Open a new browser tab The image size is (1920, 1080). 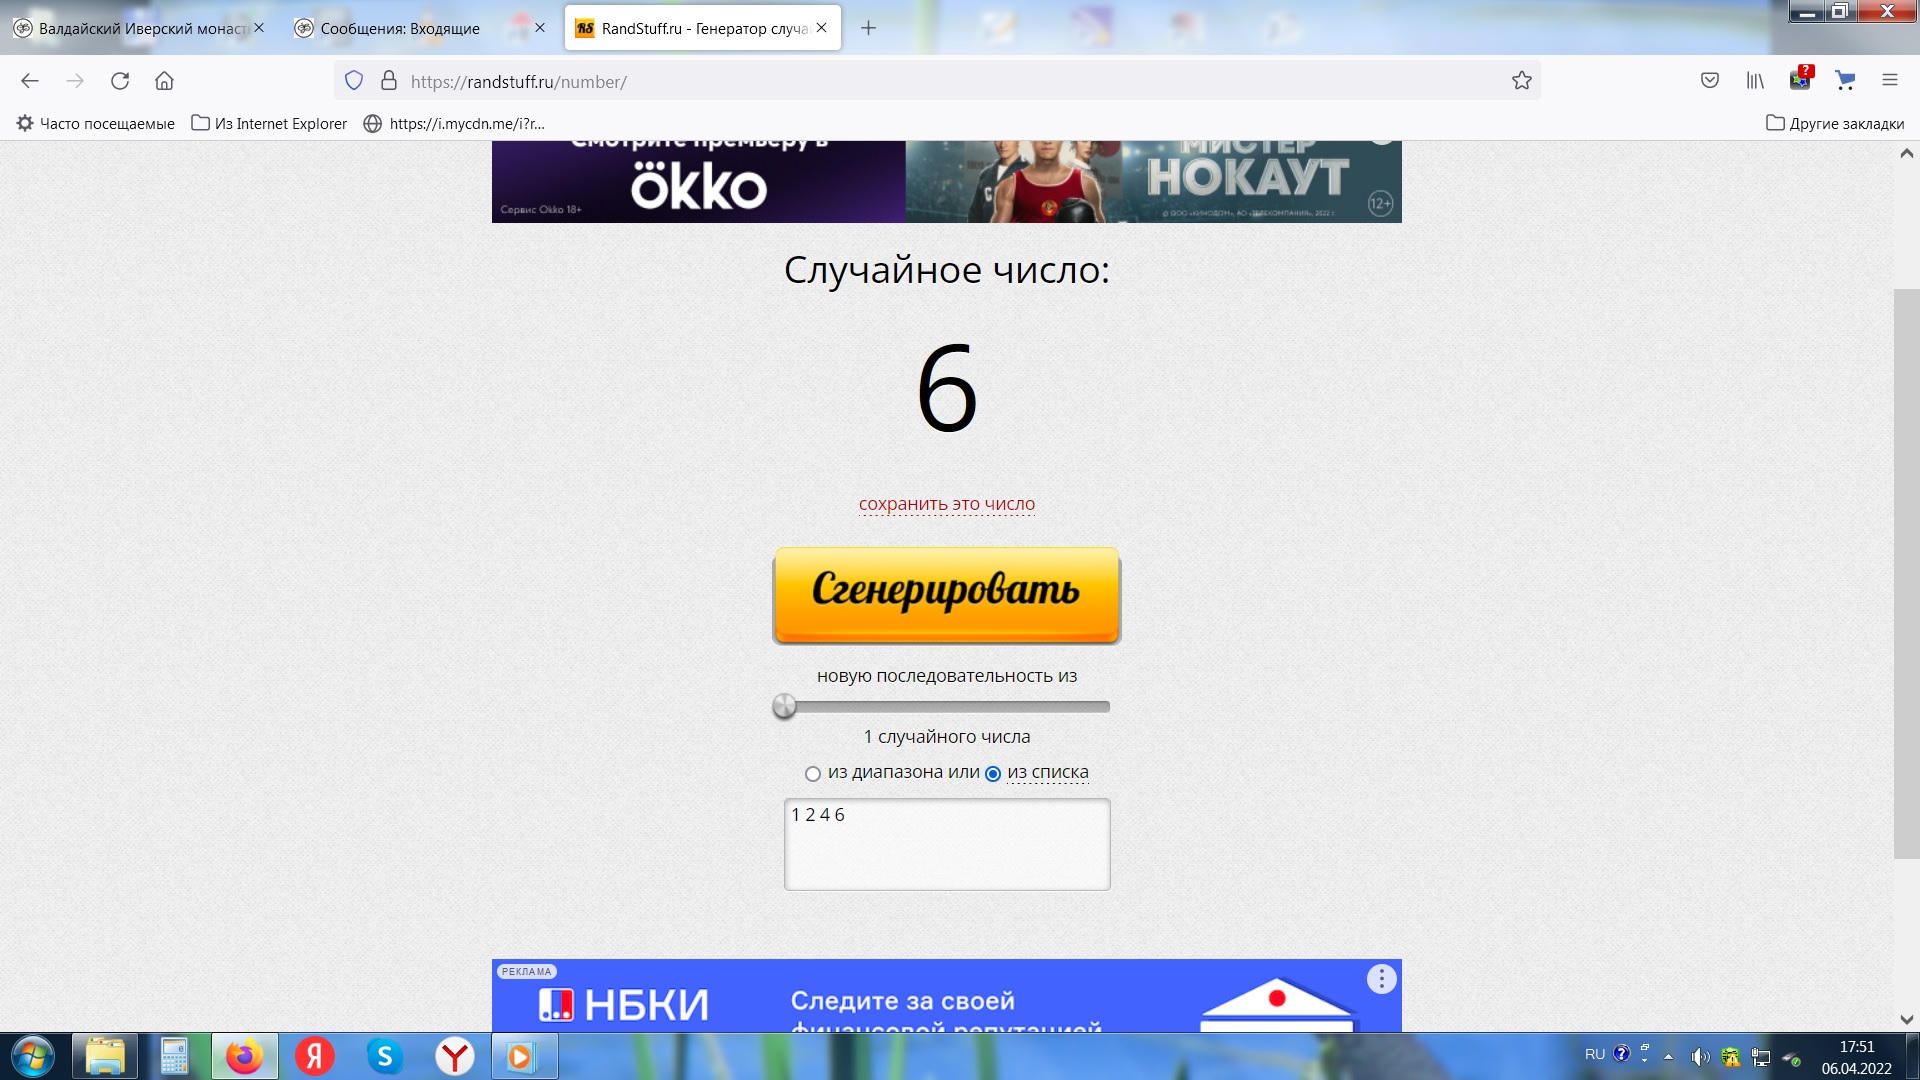click(868, 28)
